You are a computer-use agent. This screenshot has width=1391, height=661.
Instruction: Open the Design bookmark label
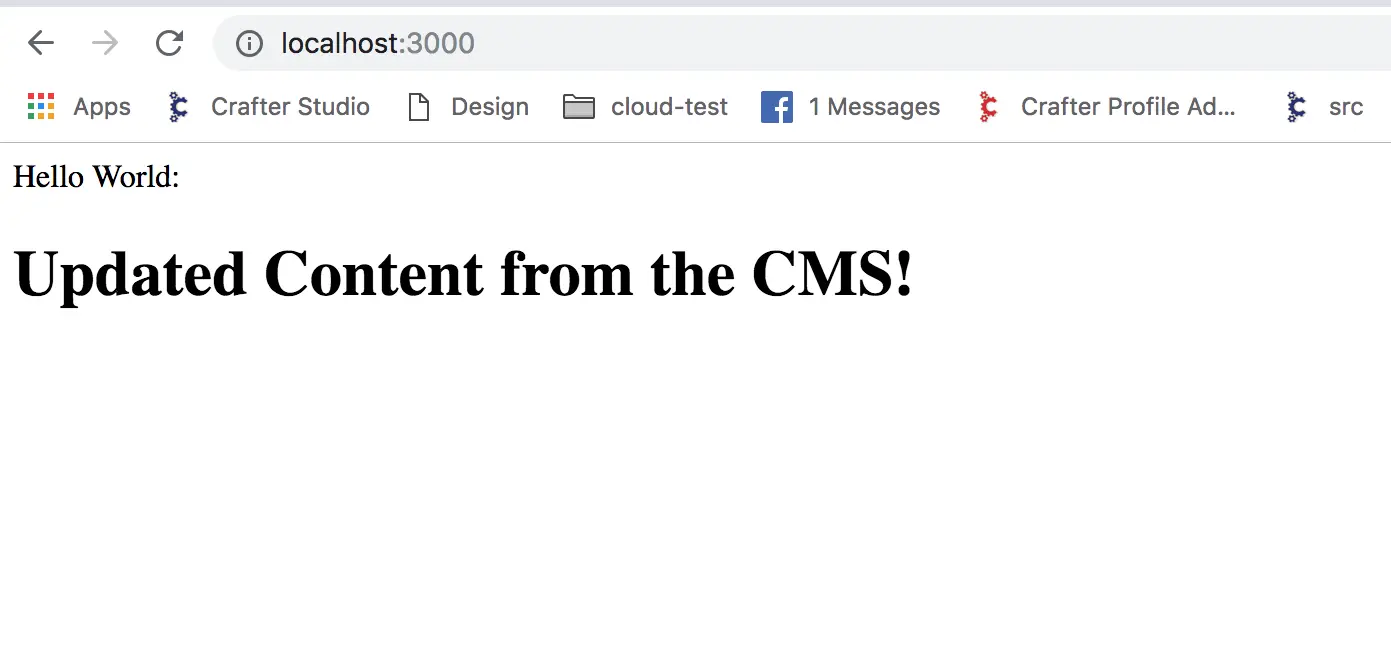tap(490, 107)
